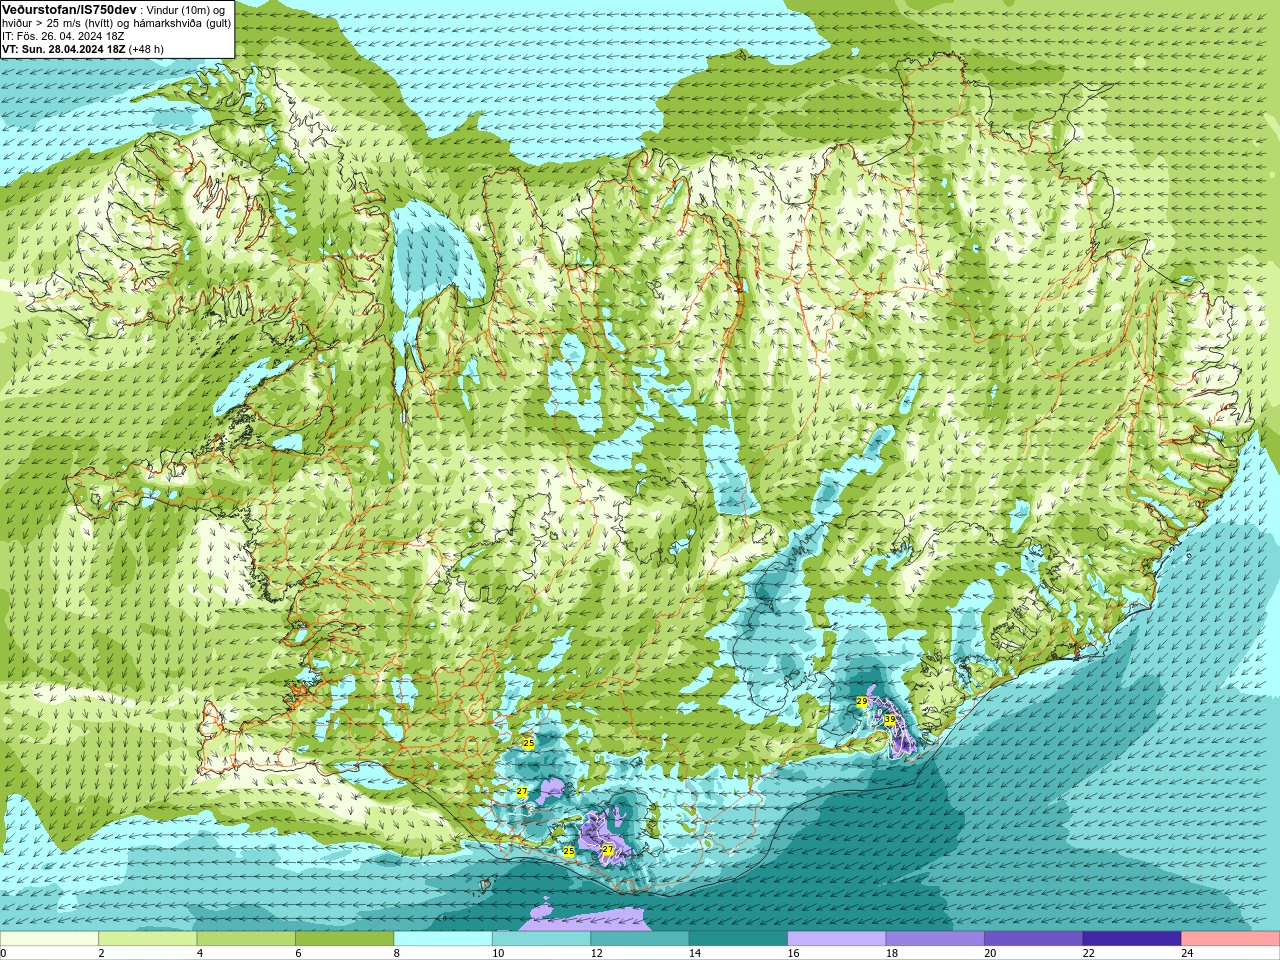Select the 10–12 m/s turquoise legend swatch

click(x=541, y=939)
